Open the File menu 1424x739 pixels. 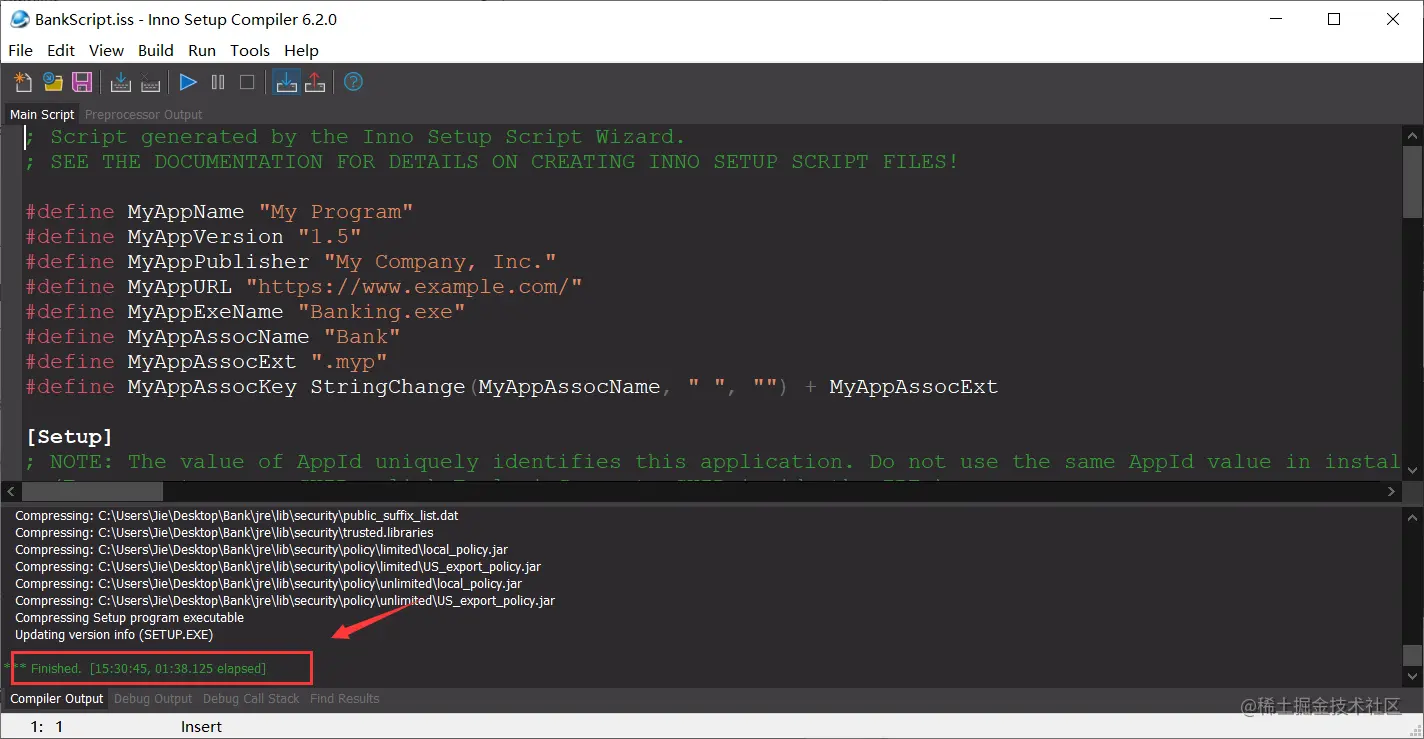pos(20,50)
